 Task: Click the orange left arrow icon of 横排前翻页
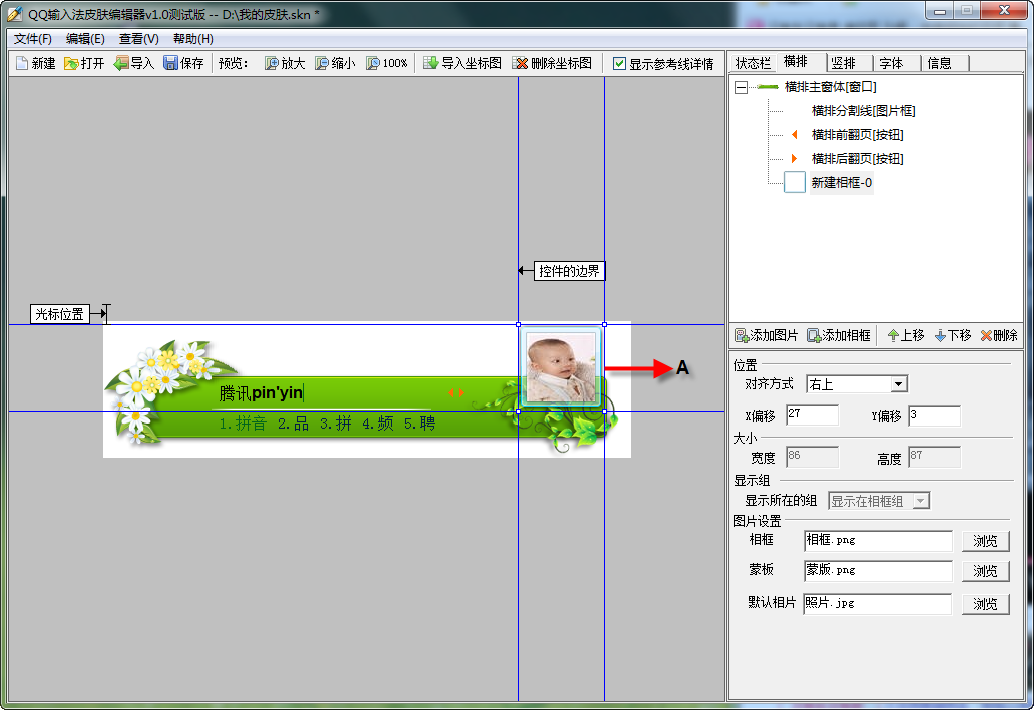795,134
